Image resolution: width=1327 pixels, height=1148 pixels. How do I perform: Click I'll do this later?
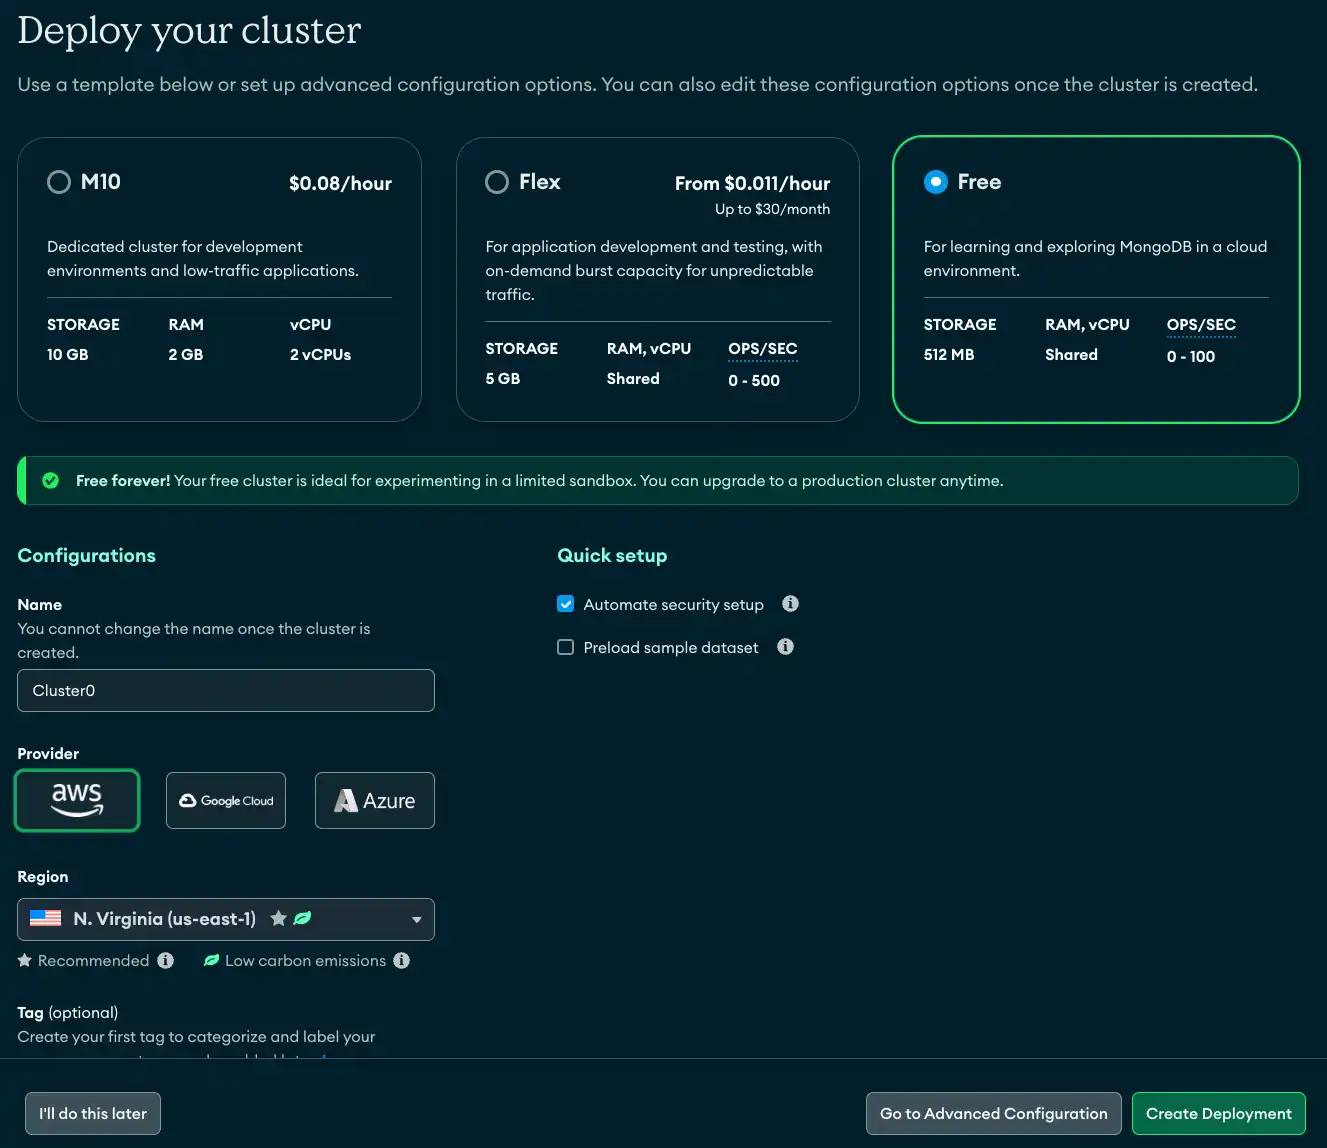click(92, 1113)
